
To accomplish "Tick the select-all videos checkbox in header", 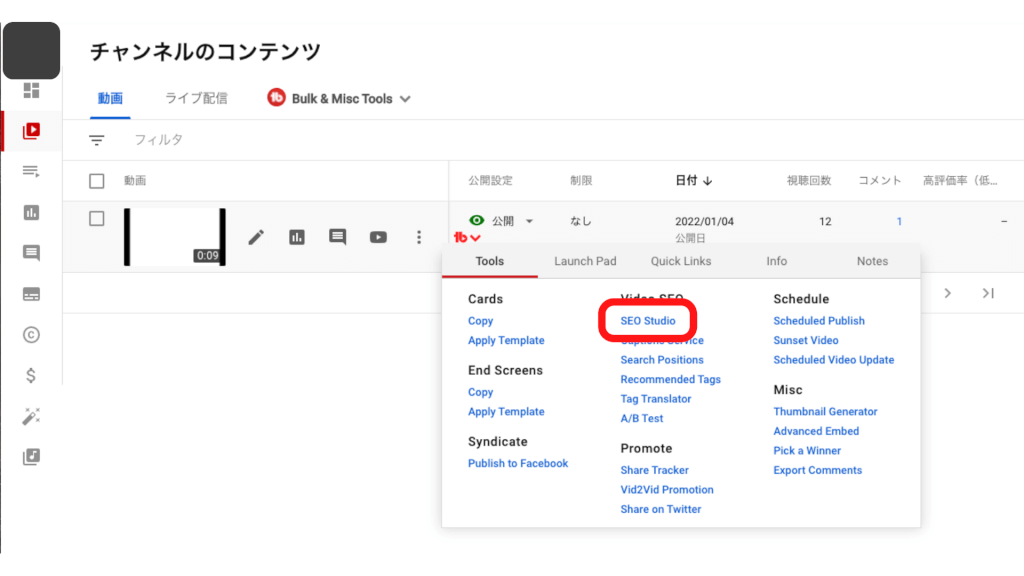I will click(97, 181).
